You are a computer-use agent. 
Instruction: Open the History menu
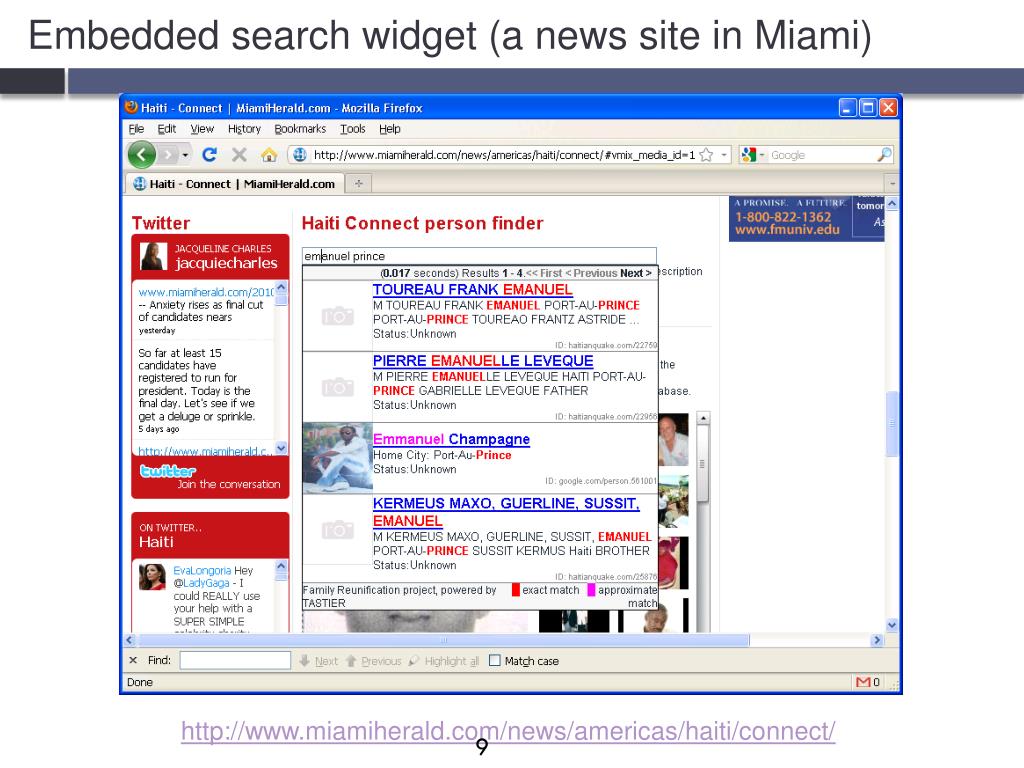point(244,129)
